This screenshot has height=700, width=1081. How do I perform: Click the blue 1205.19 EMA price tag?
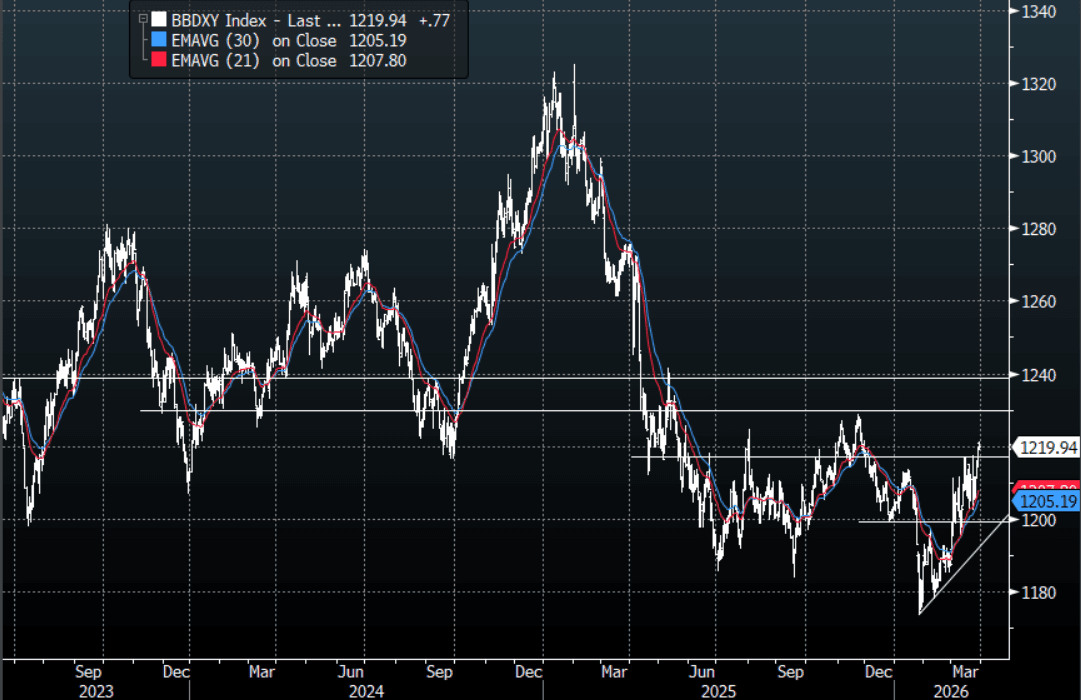click(1046, 501)
